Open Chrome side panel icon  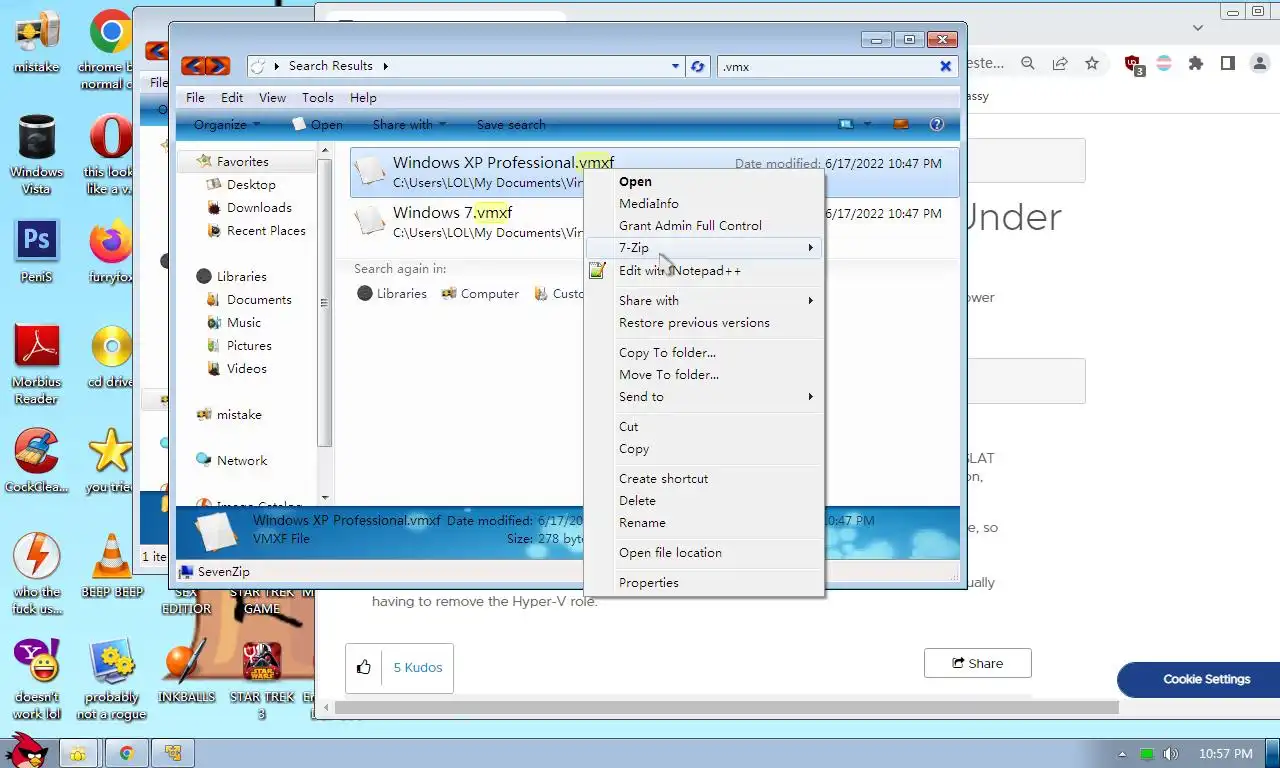tap(1228, 63)
